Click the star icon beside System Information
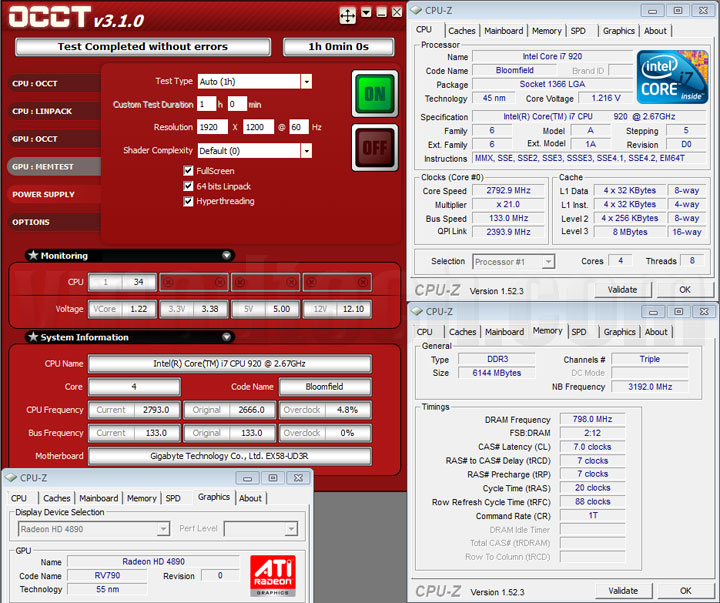This screenshot has width=720, height=603. (x=33, y=337)
